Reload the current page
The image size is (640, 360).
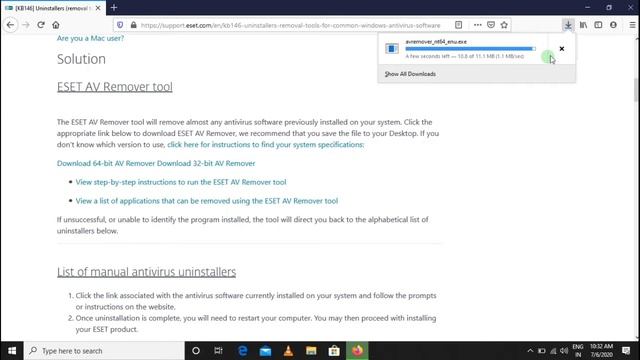[41, 25]
